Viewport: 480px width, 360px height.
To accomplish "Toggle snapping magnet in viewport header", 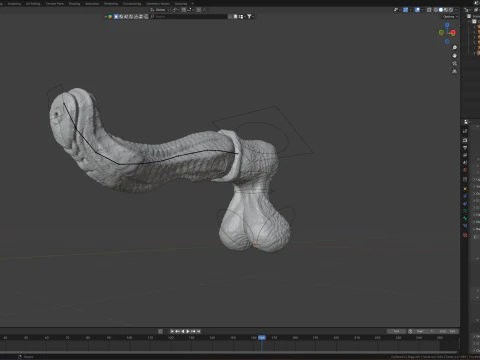I will (183, 10).
